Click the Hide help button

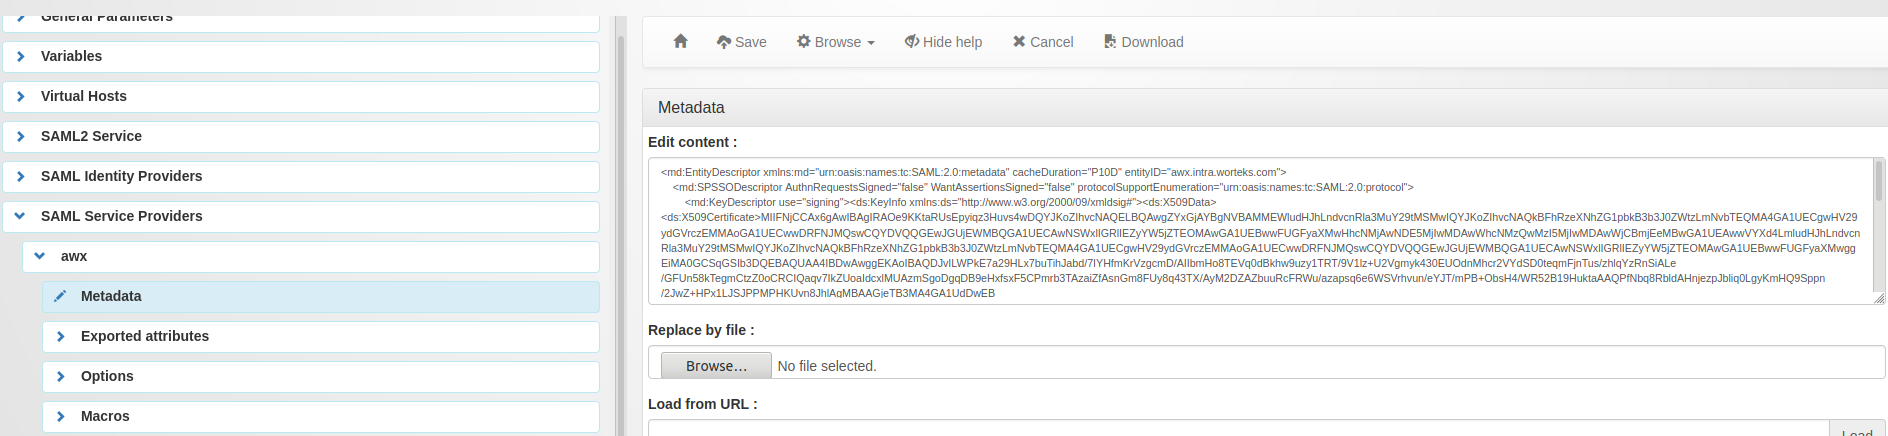(x=944, y=42)
